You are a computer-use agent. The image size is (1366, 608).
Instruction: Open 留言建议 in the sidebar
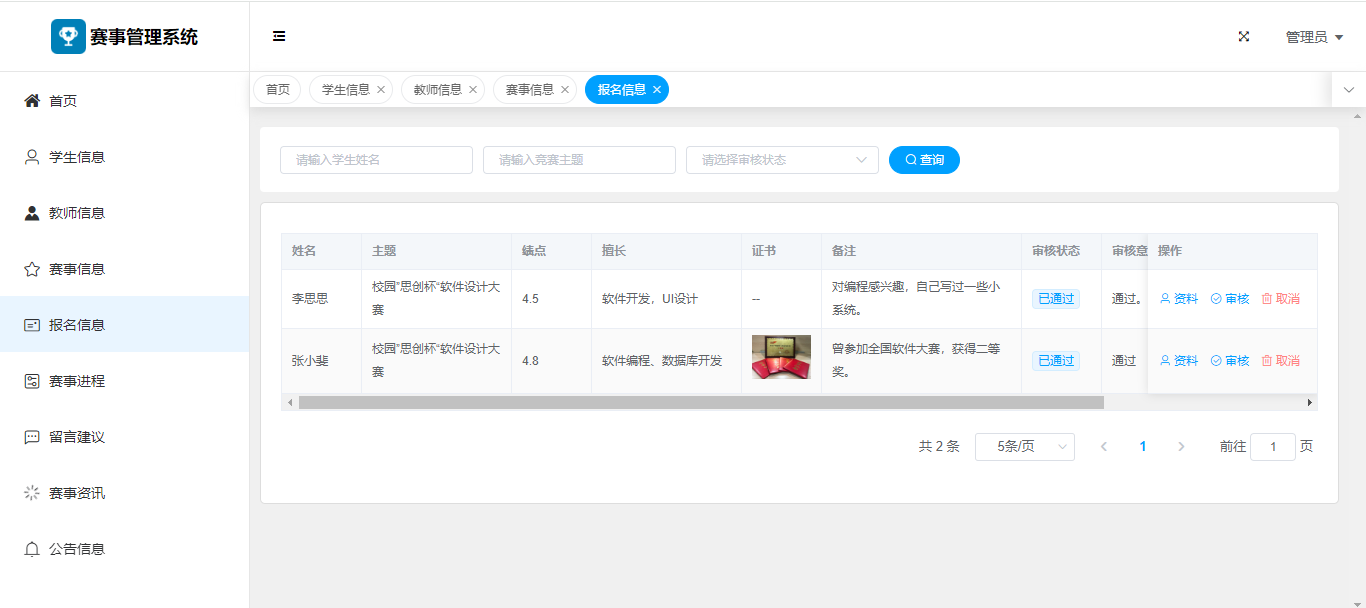pyautogui.click(x=77, y=437)
